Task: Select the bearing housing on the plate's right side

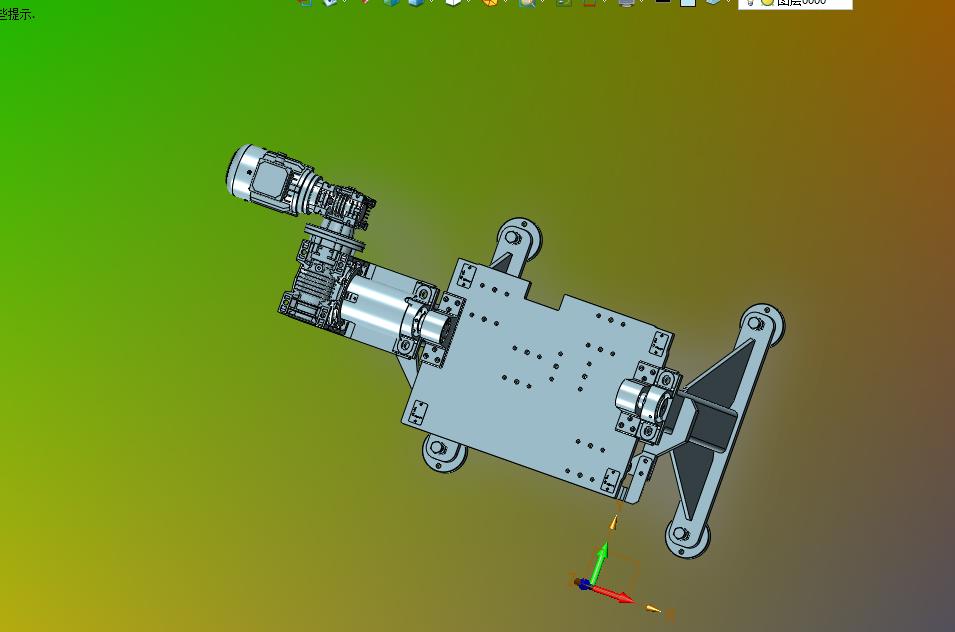Action: [649, 401]
